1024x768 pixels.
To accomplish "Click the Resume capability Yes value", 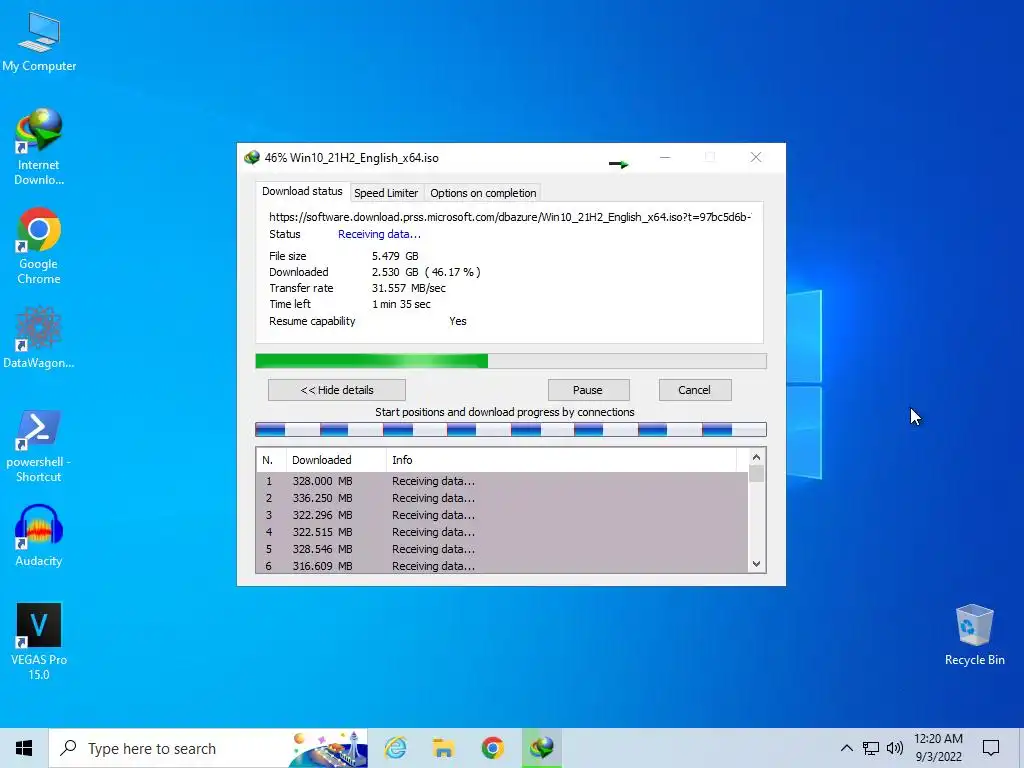I will (x=458, y=321).
